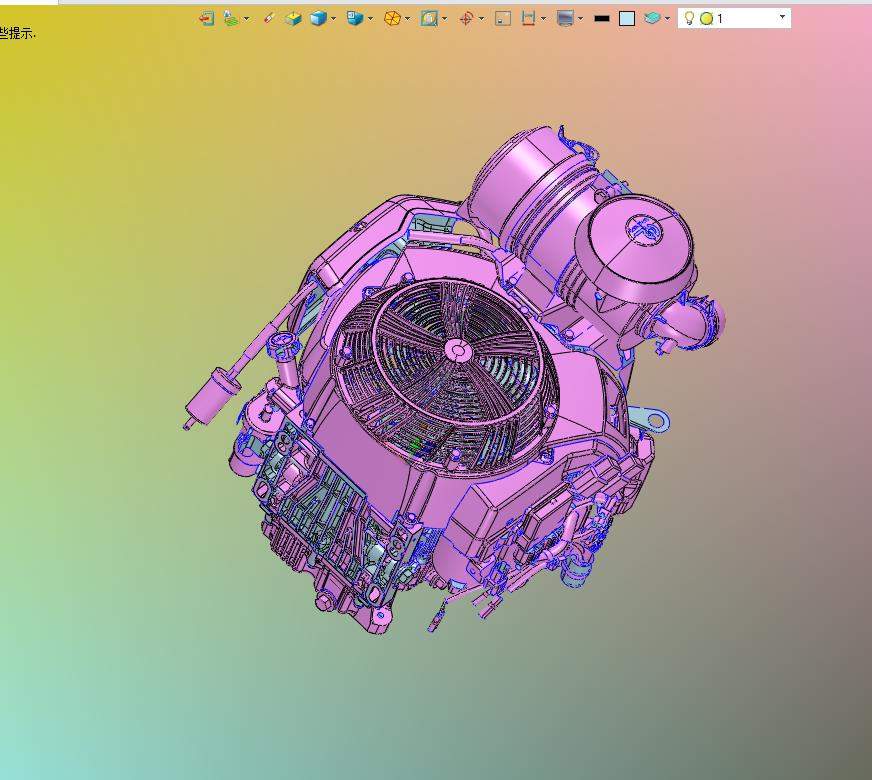Click the yellow-top box workplane icon
872x780 pixels.
293,19
